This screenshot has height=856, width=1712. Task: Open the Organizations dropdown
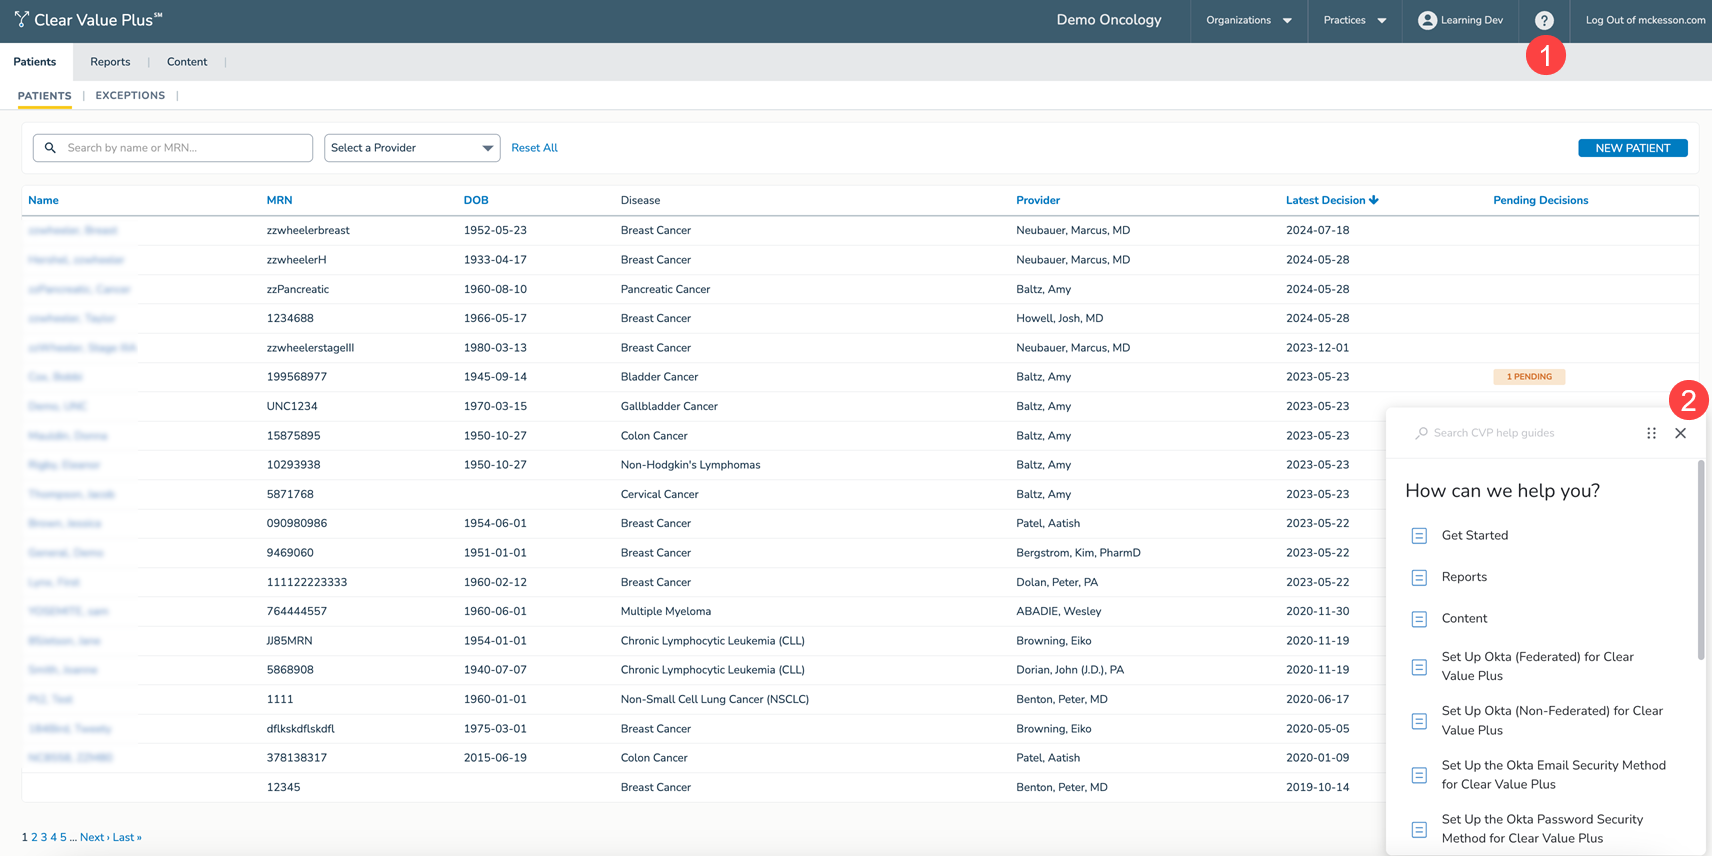pyautogui.click(x=1248, y=20)
